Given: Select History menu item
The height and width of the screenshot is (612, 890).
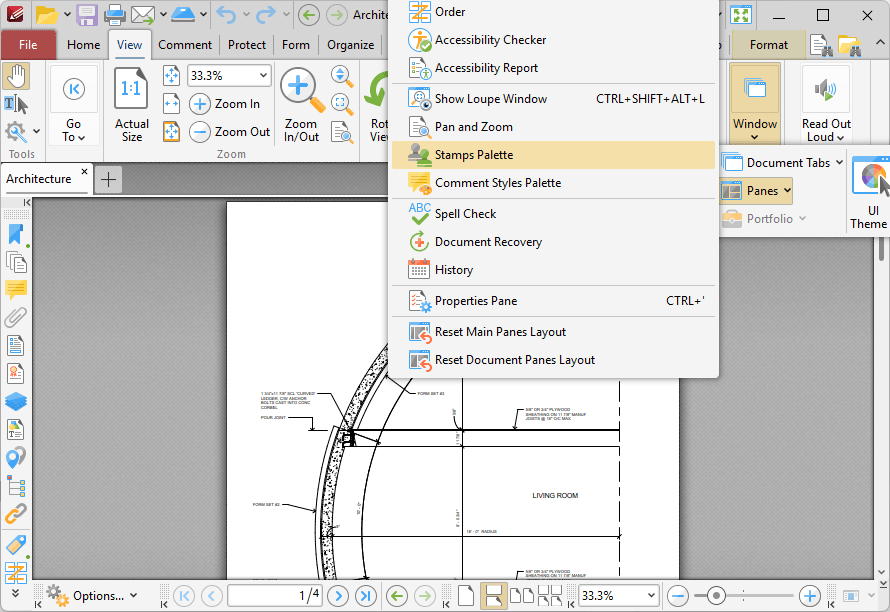Looking at the screenshot, I should (553, 270).
